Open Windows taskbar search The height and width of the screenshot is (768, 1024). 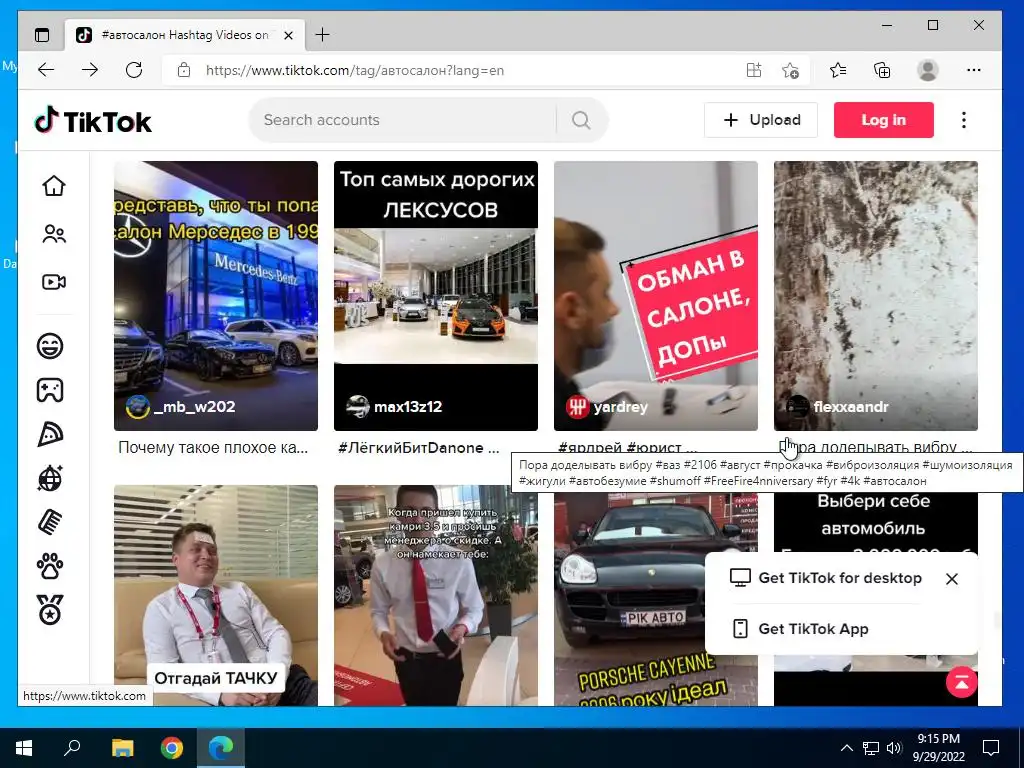pos(72,748)
